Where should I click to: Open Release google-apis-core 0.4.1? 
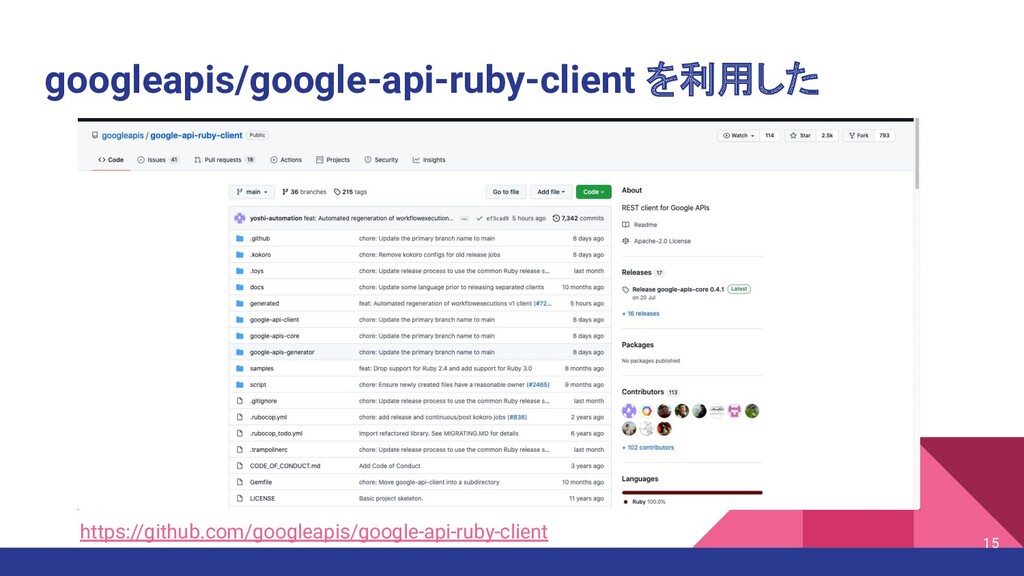678,289
